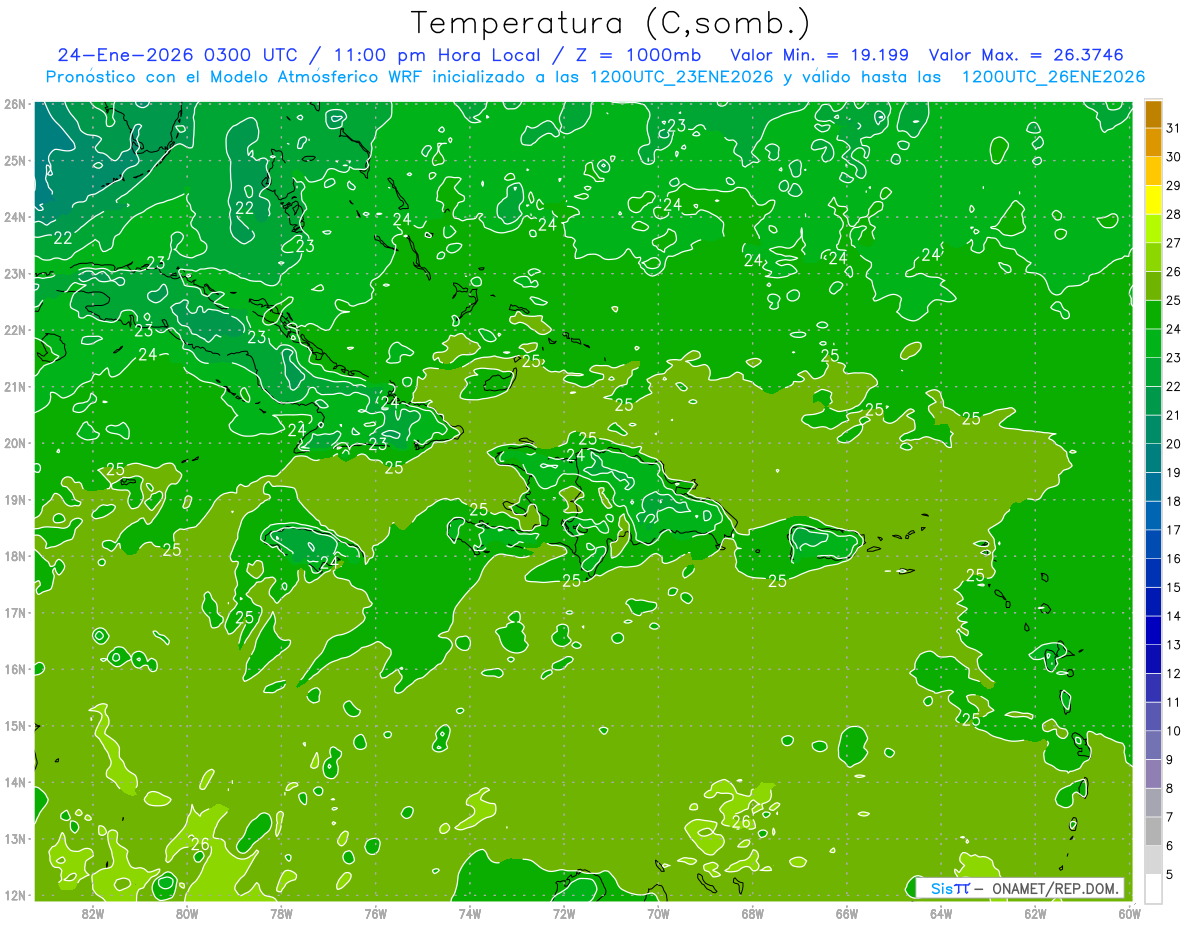Click the 'Valor Min. = 19.199' readout
The height and width of the screenshot is (927, 1200).
[x=819, y=55]
